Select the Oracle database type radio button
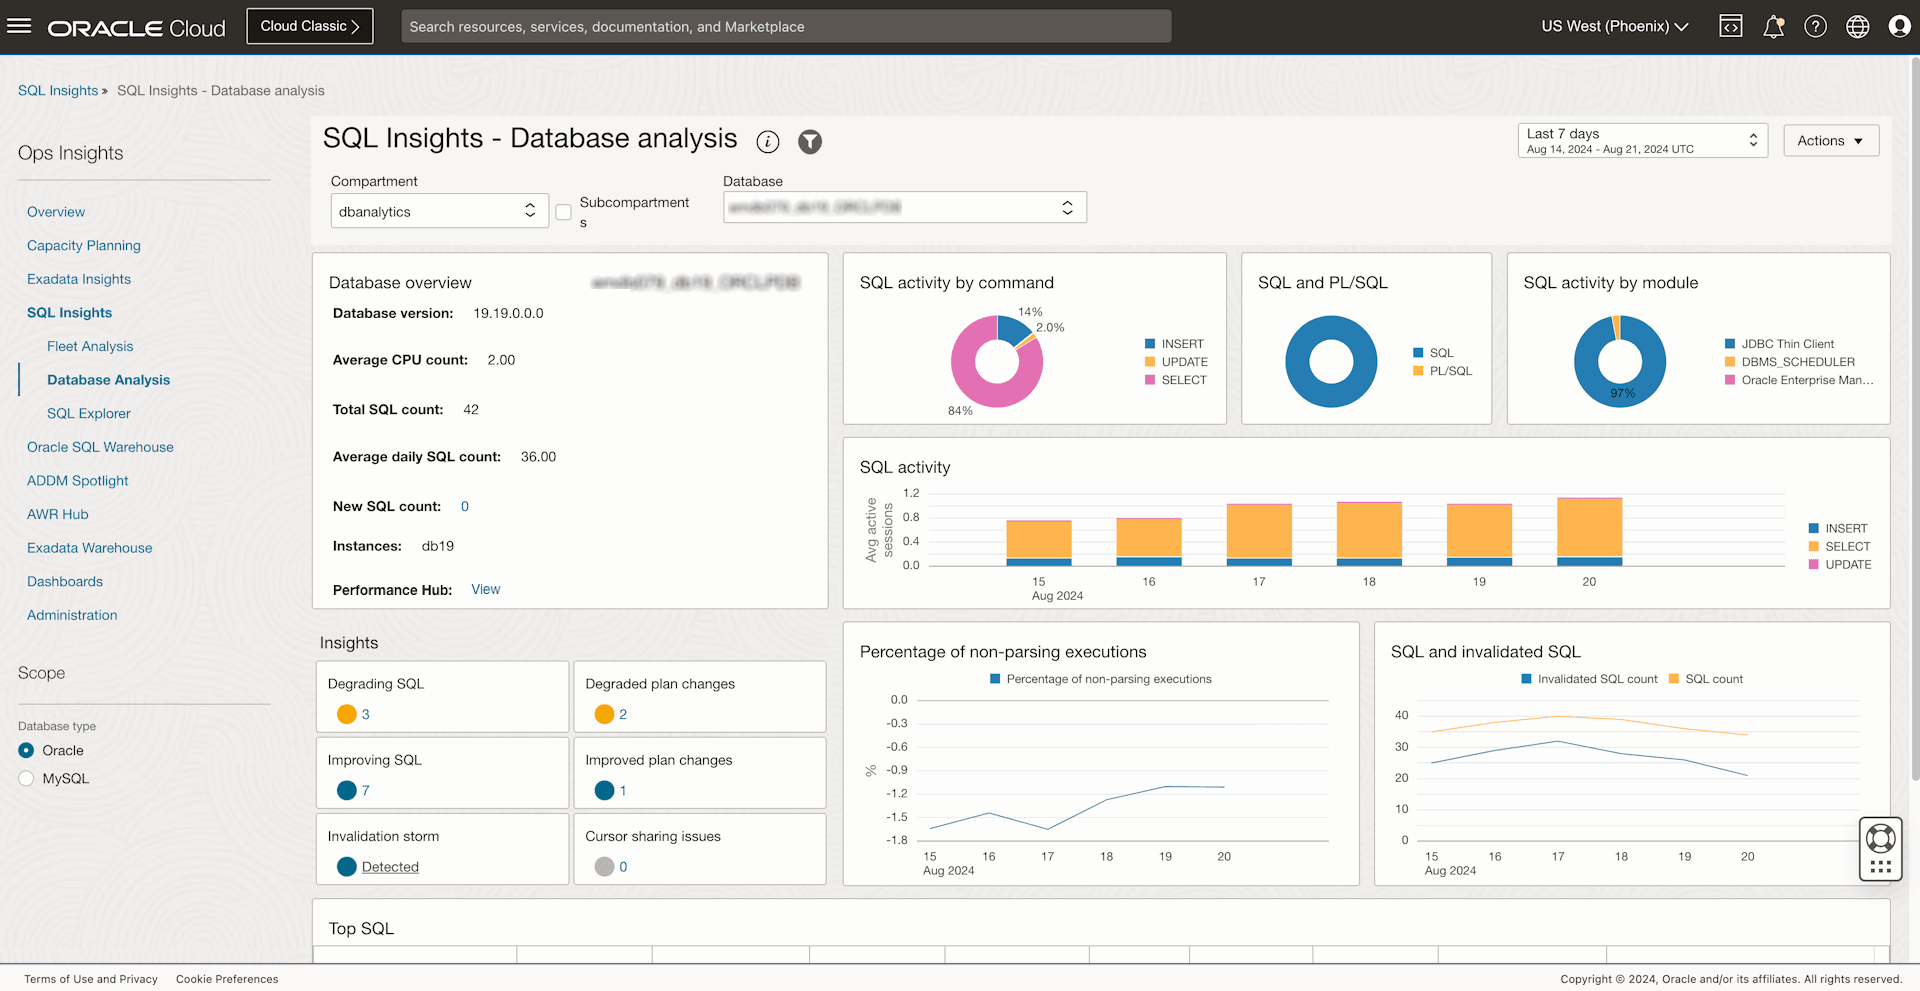The image size is (1920, 991). (26, 750)
